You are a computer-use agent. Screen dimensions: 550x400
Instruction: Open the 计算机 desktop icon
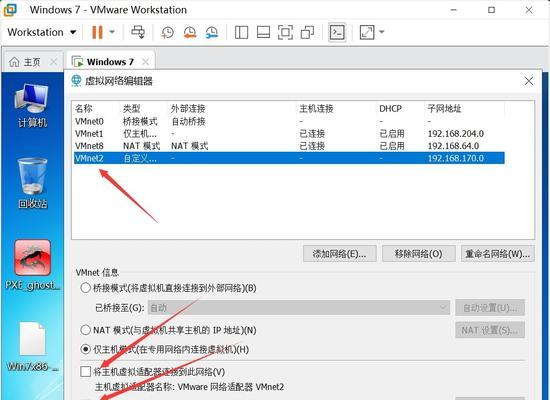pyautogui.click(x=32, y=106)
